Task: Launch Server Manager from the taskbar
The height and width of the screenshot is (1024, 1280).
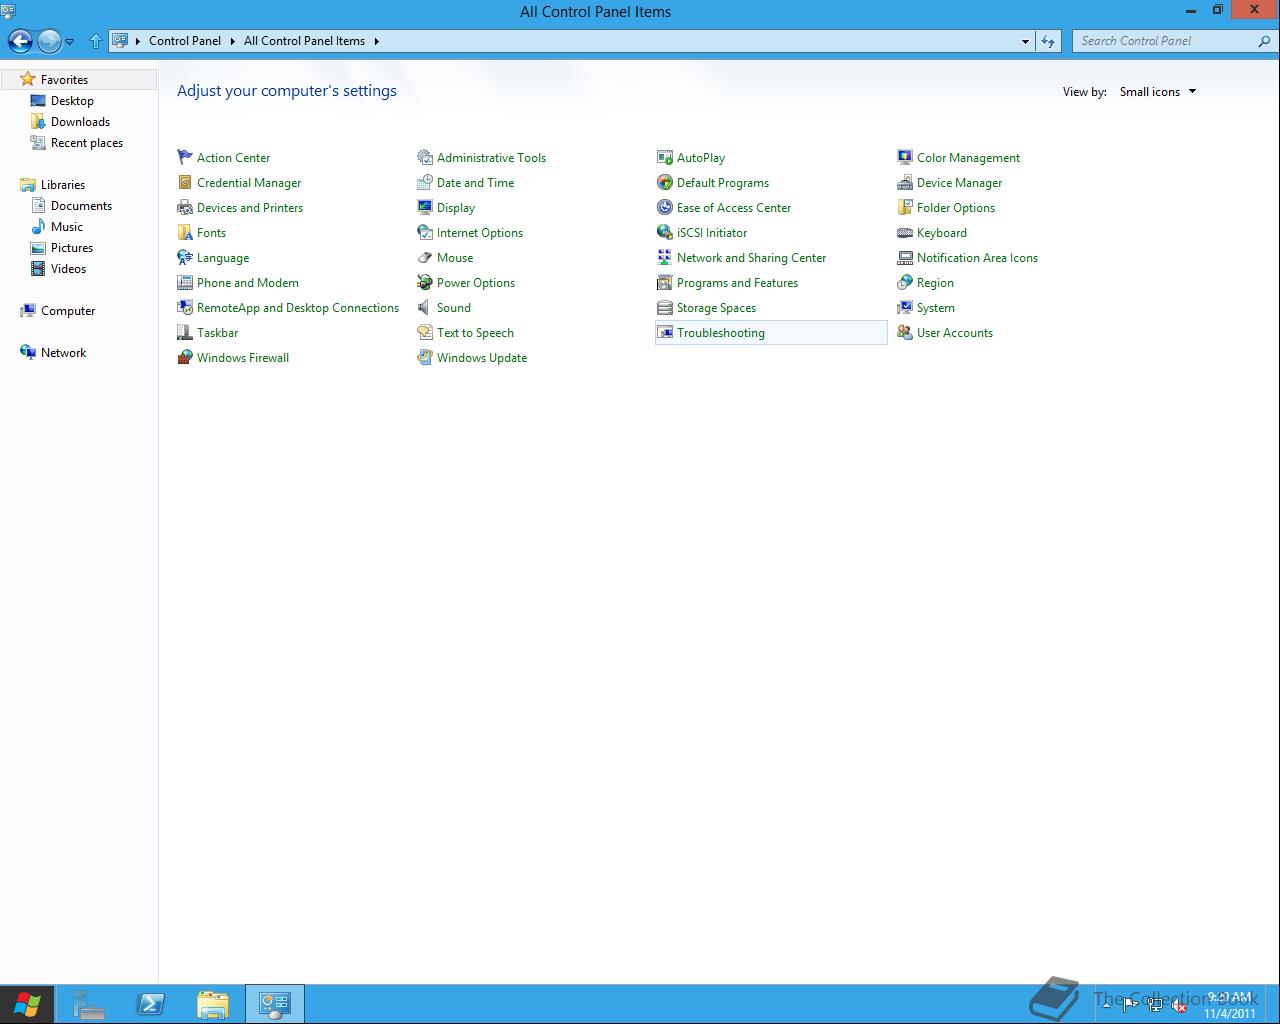Action: click(88, 1004)
